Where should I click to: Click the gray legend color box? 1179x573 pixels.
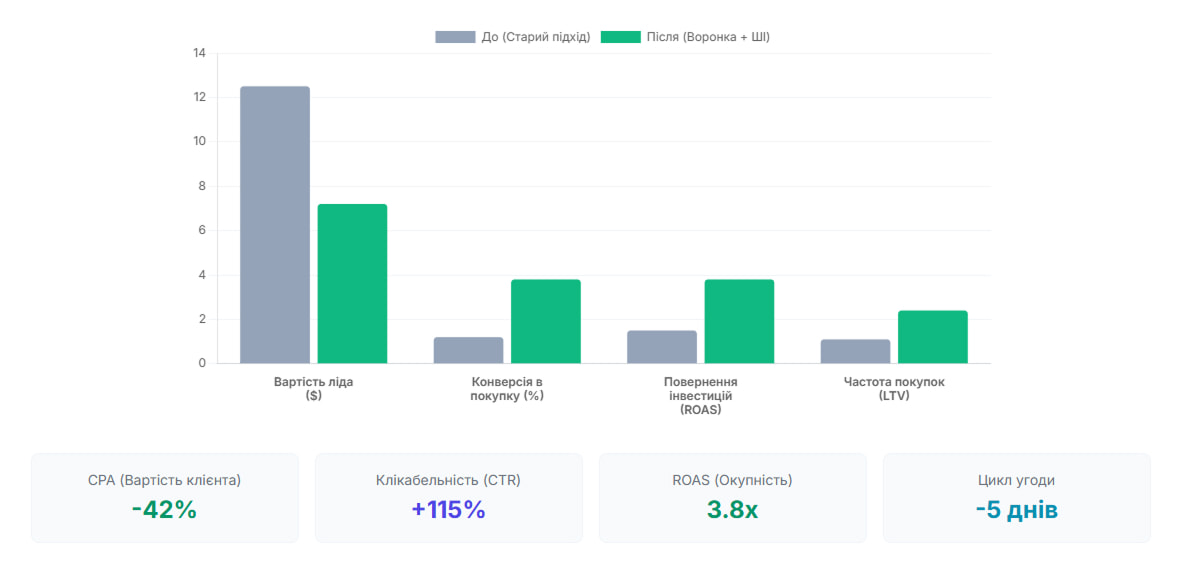point(455,37)
